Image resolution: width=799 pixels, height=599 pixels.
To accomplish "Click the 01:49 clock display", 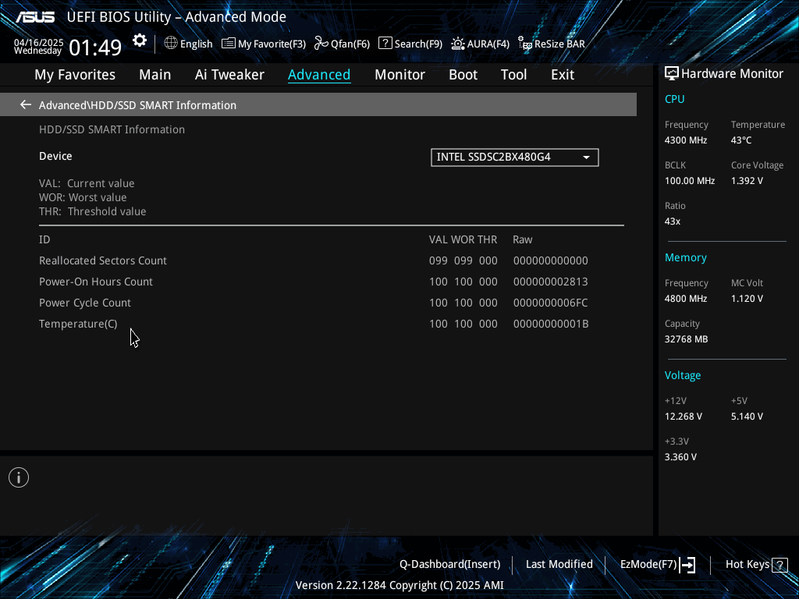I will coord(95,47).
